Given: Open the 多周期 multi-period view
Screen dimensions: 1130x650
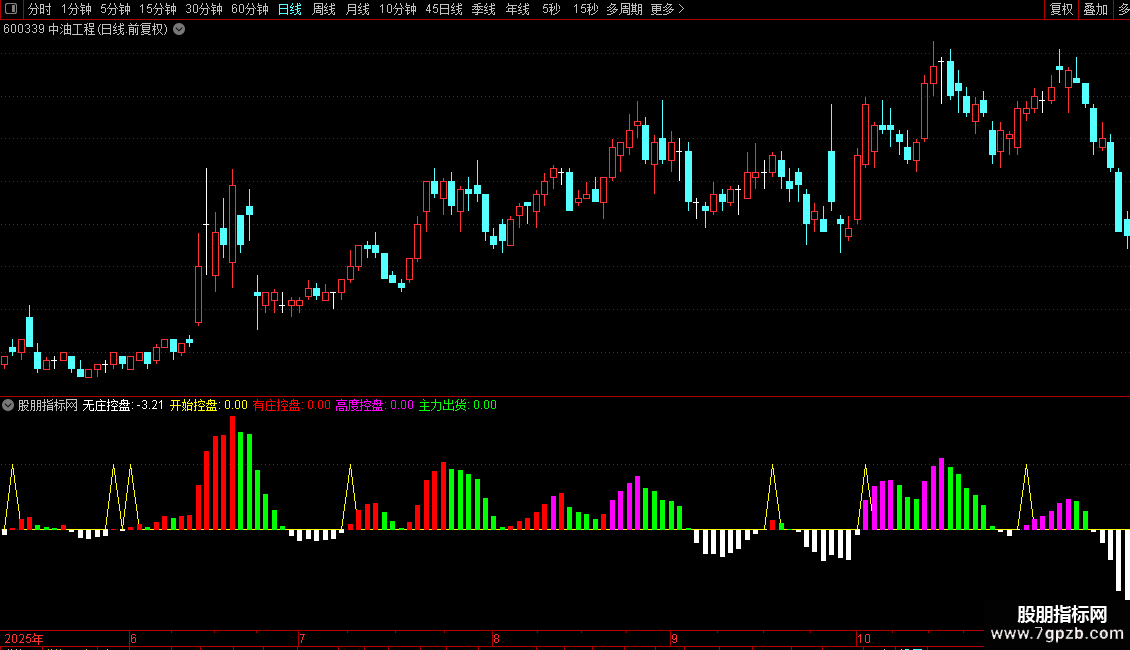Looking at the screenshot, I should tap(624, 9).
